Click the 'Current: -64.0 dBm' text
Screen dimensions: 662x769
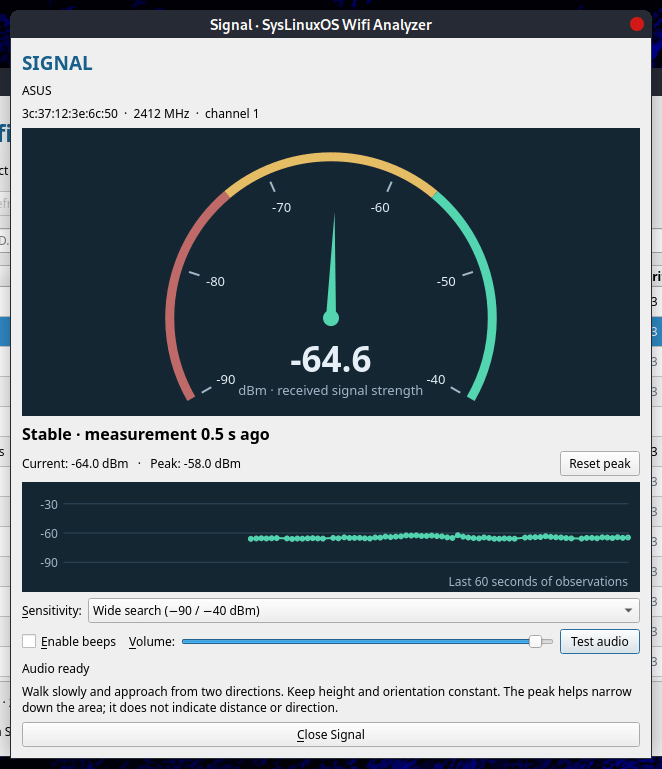pyautogui.click(x=75, y=463)
